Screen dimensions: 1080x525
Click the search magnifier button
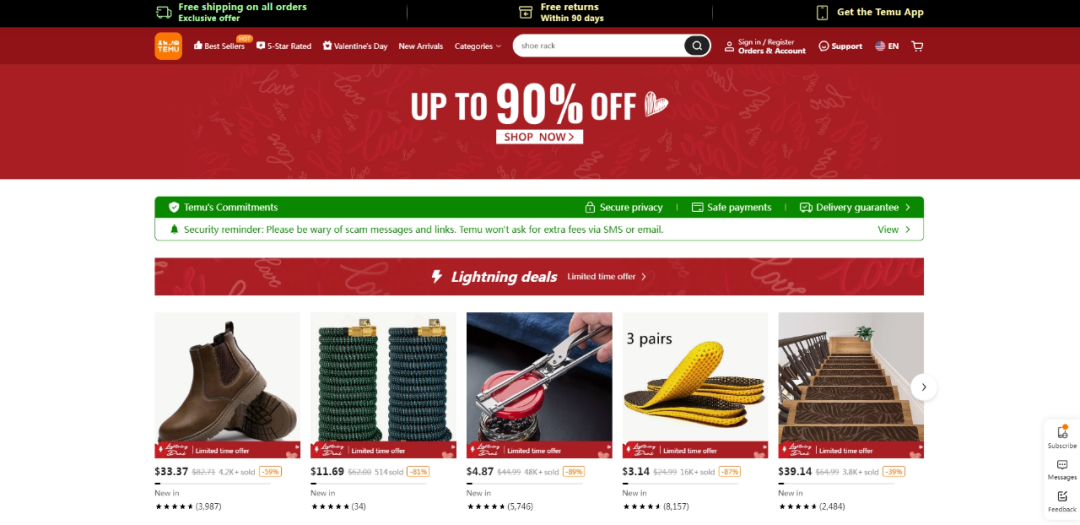coord(697,46)
